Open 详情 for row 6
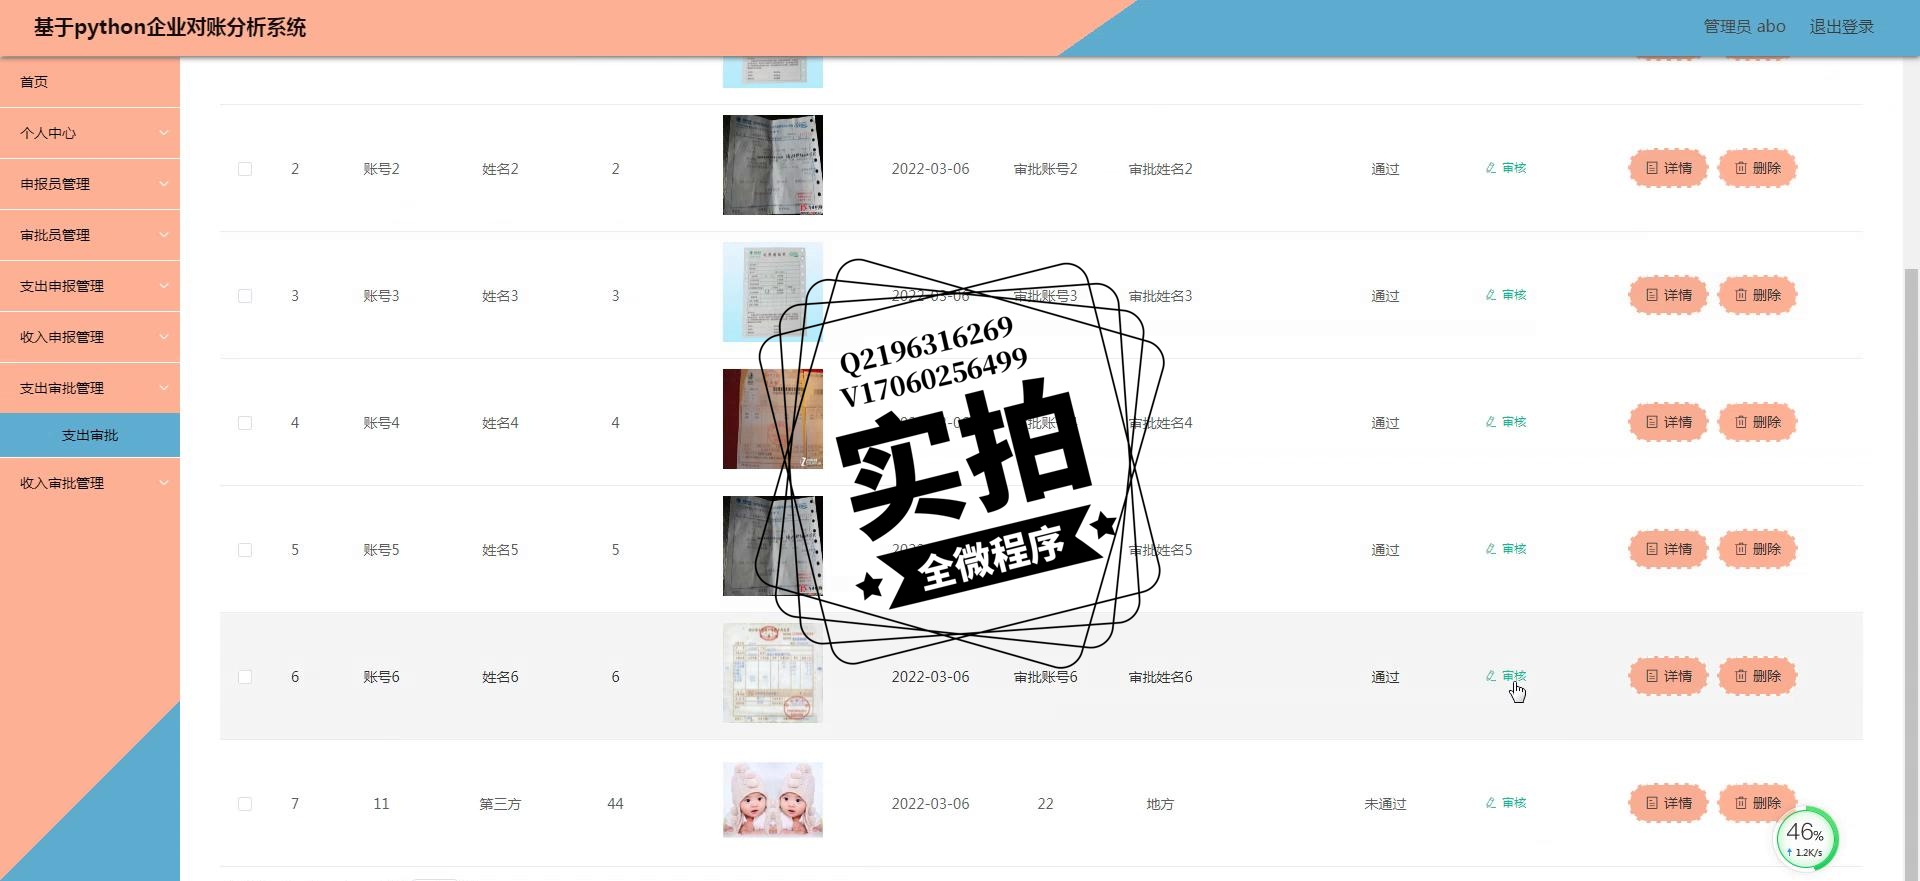 [1668, 676]
